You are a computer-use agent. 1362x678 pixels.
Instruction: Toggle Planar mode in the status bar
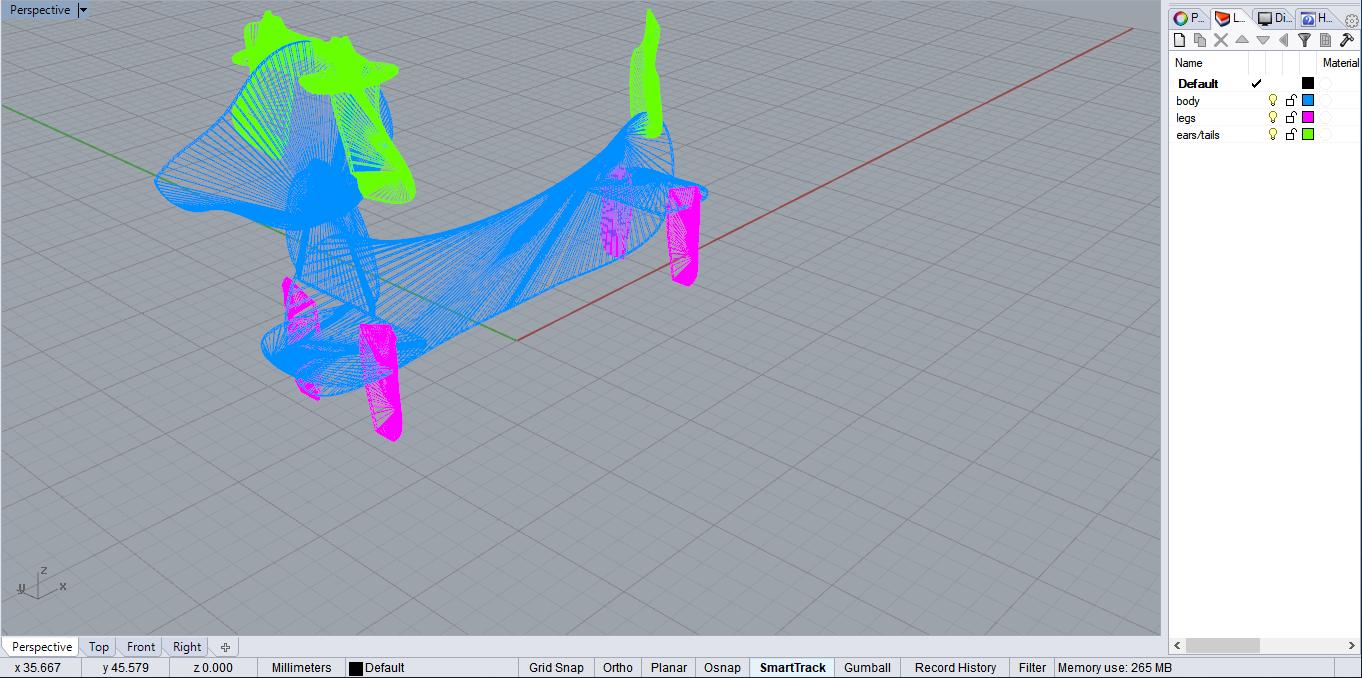pos(669,668)
